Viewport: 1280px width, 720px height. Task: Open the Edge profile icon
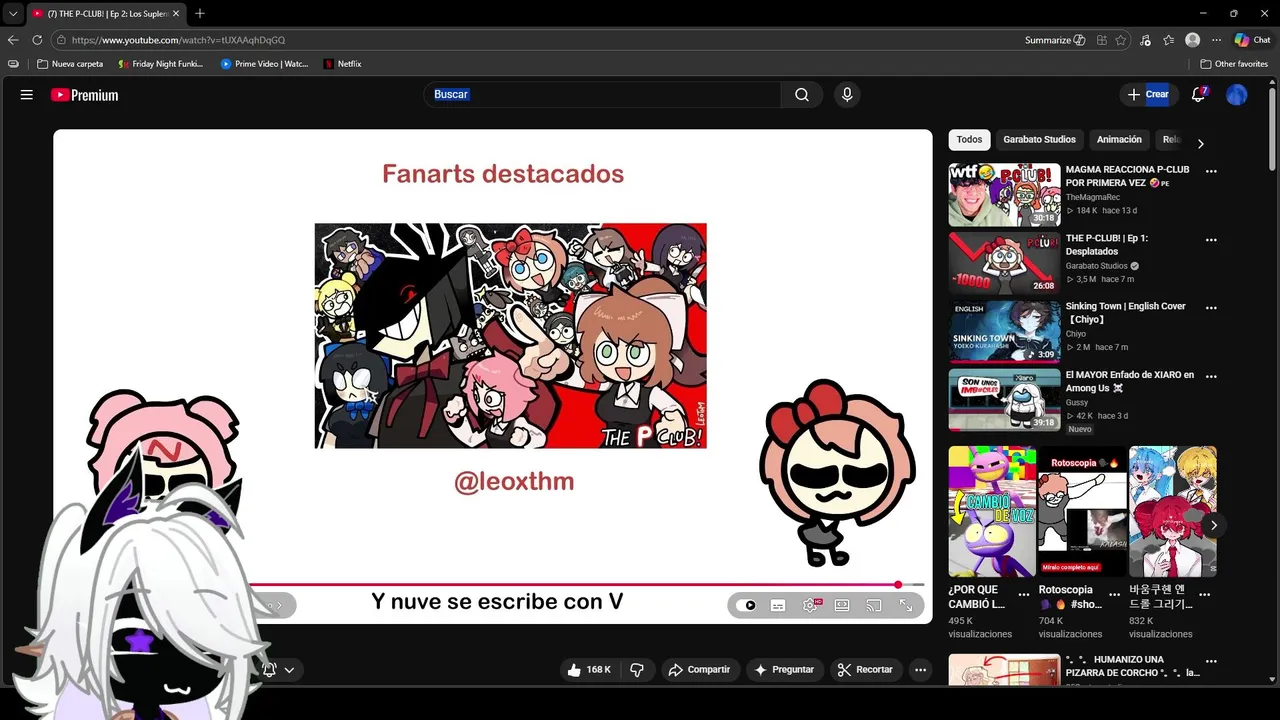point(1192,40)
